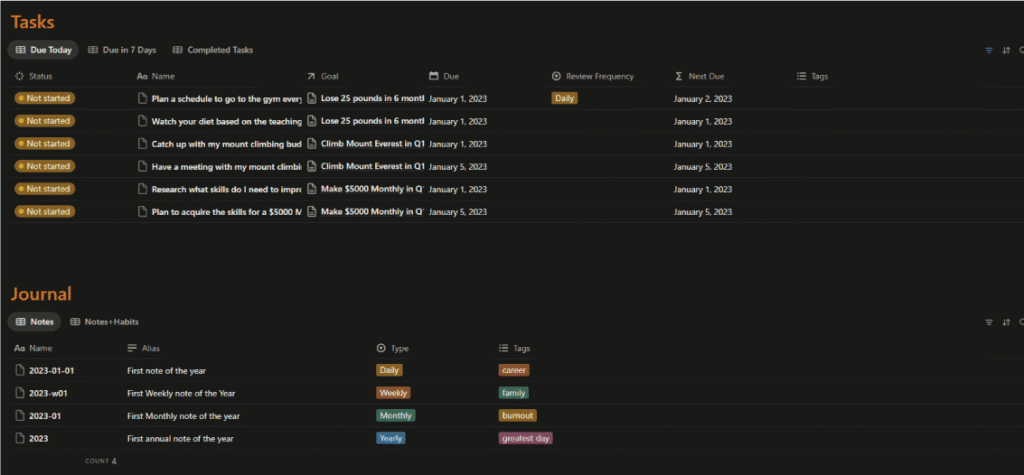
Task: Open status of the gym schedule task
Action: (x=45, y=98)
